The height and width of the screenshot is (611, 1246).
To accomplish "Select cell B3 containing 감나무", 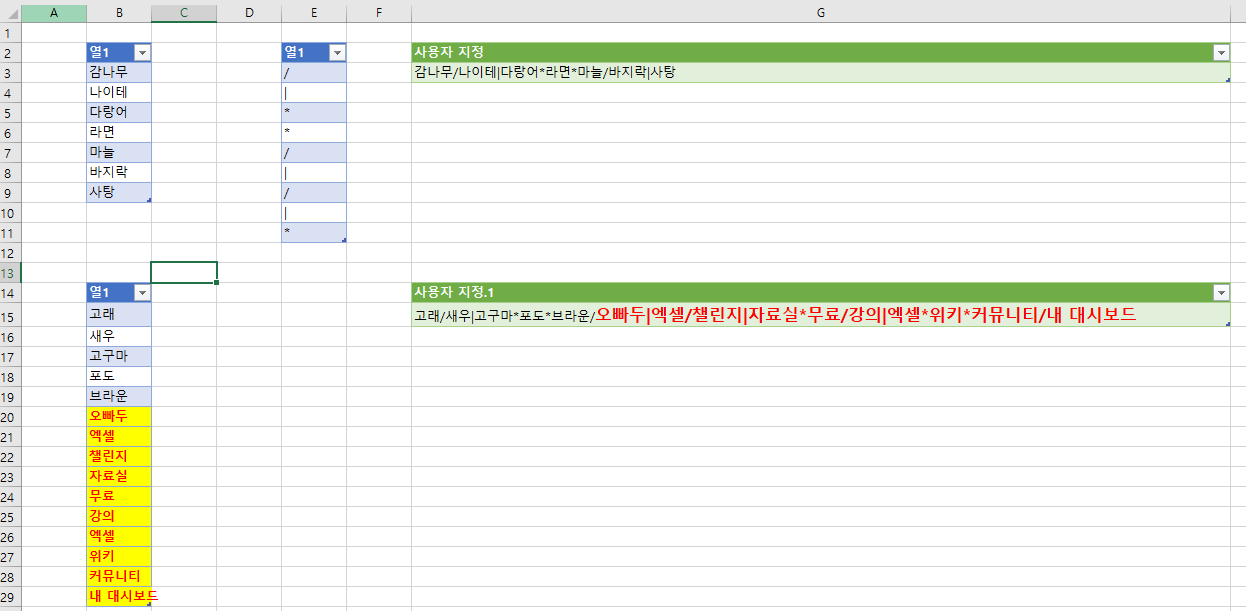I will pyautogui.click(x=118, y=72).
